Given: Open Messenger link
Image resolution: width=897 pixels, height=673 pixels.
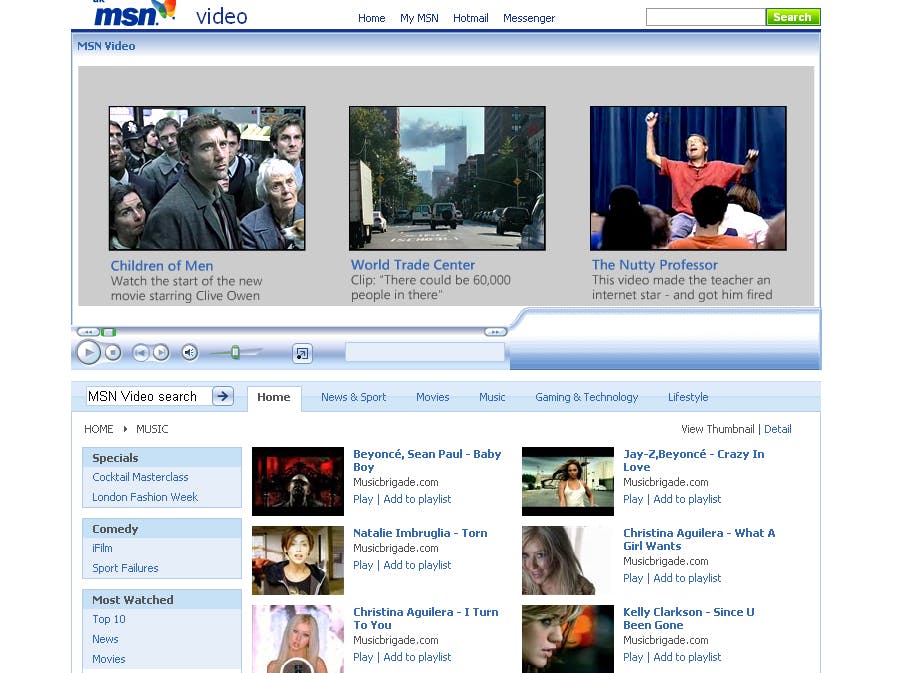Looking at the screenshot, I should click(529, 18).
